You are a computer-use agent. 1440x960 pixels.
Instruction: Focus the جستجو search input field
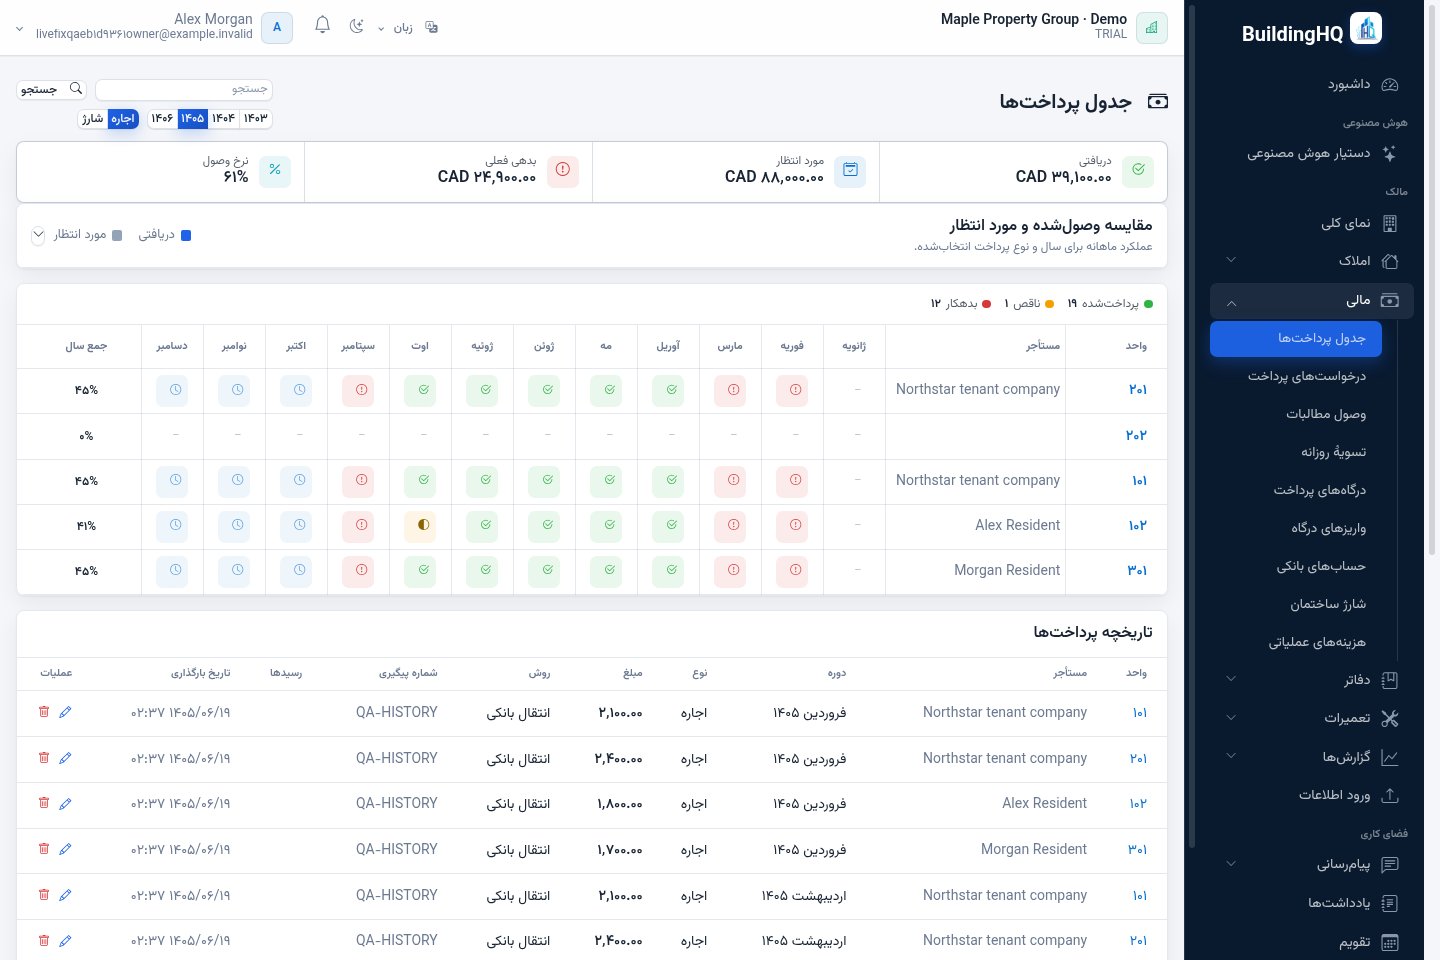point(183,89)
